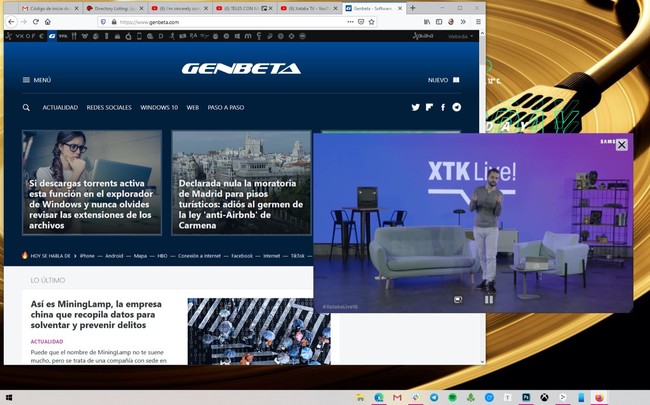Switch to the 'TELES CON' YouTube tab
650x405 pixels.
pos(244,8)
